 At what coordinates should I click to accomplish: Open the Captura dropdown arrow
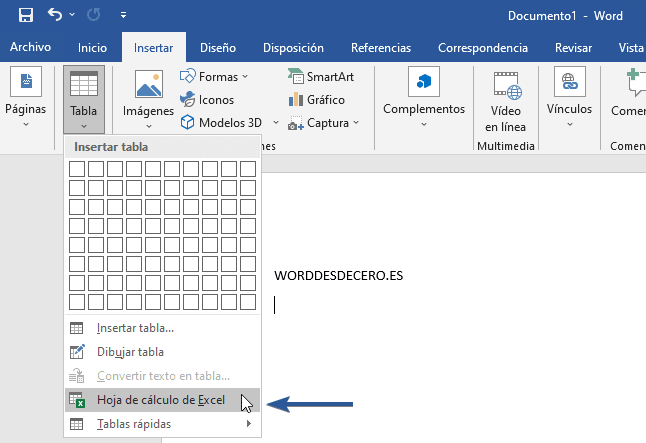[356, 122]
